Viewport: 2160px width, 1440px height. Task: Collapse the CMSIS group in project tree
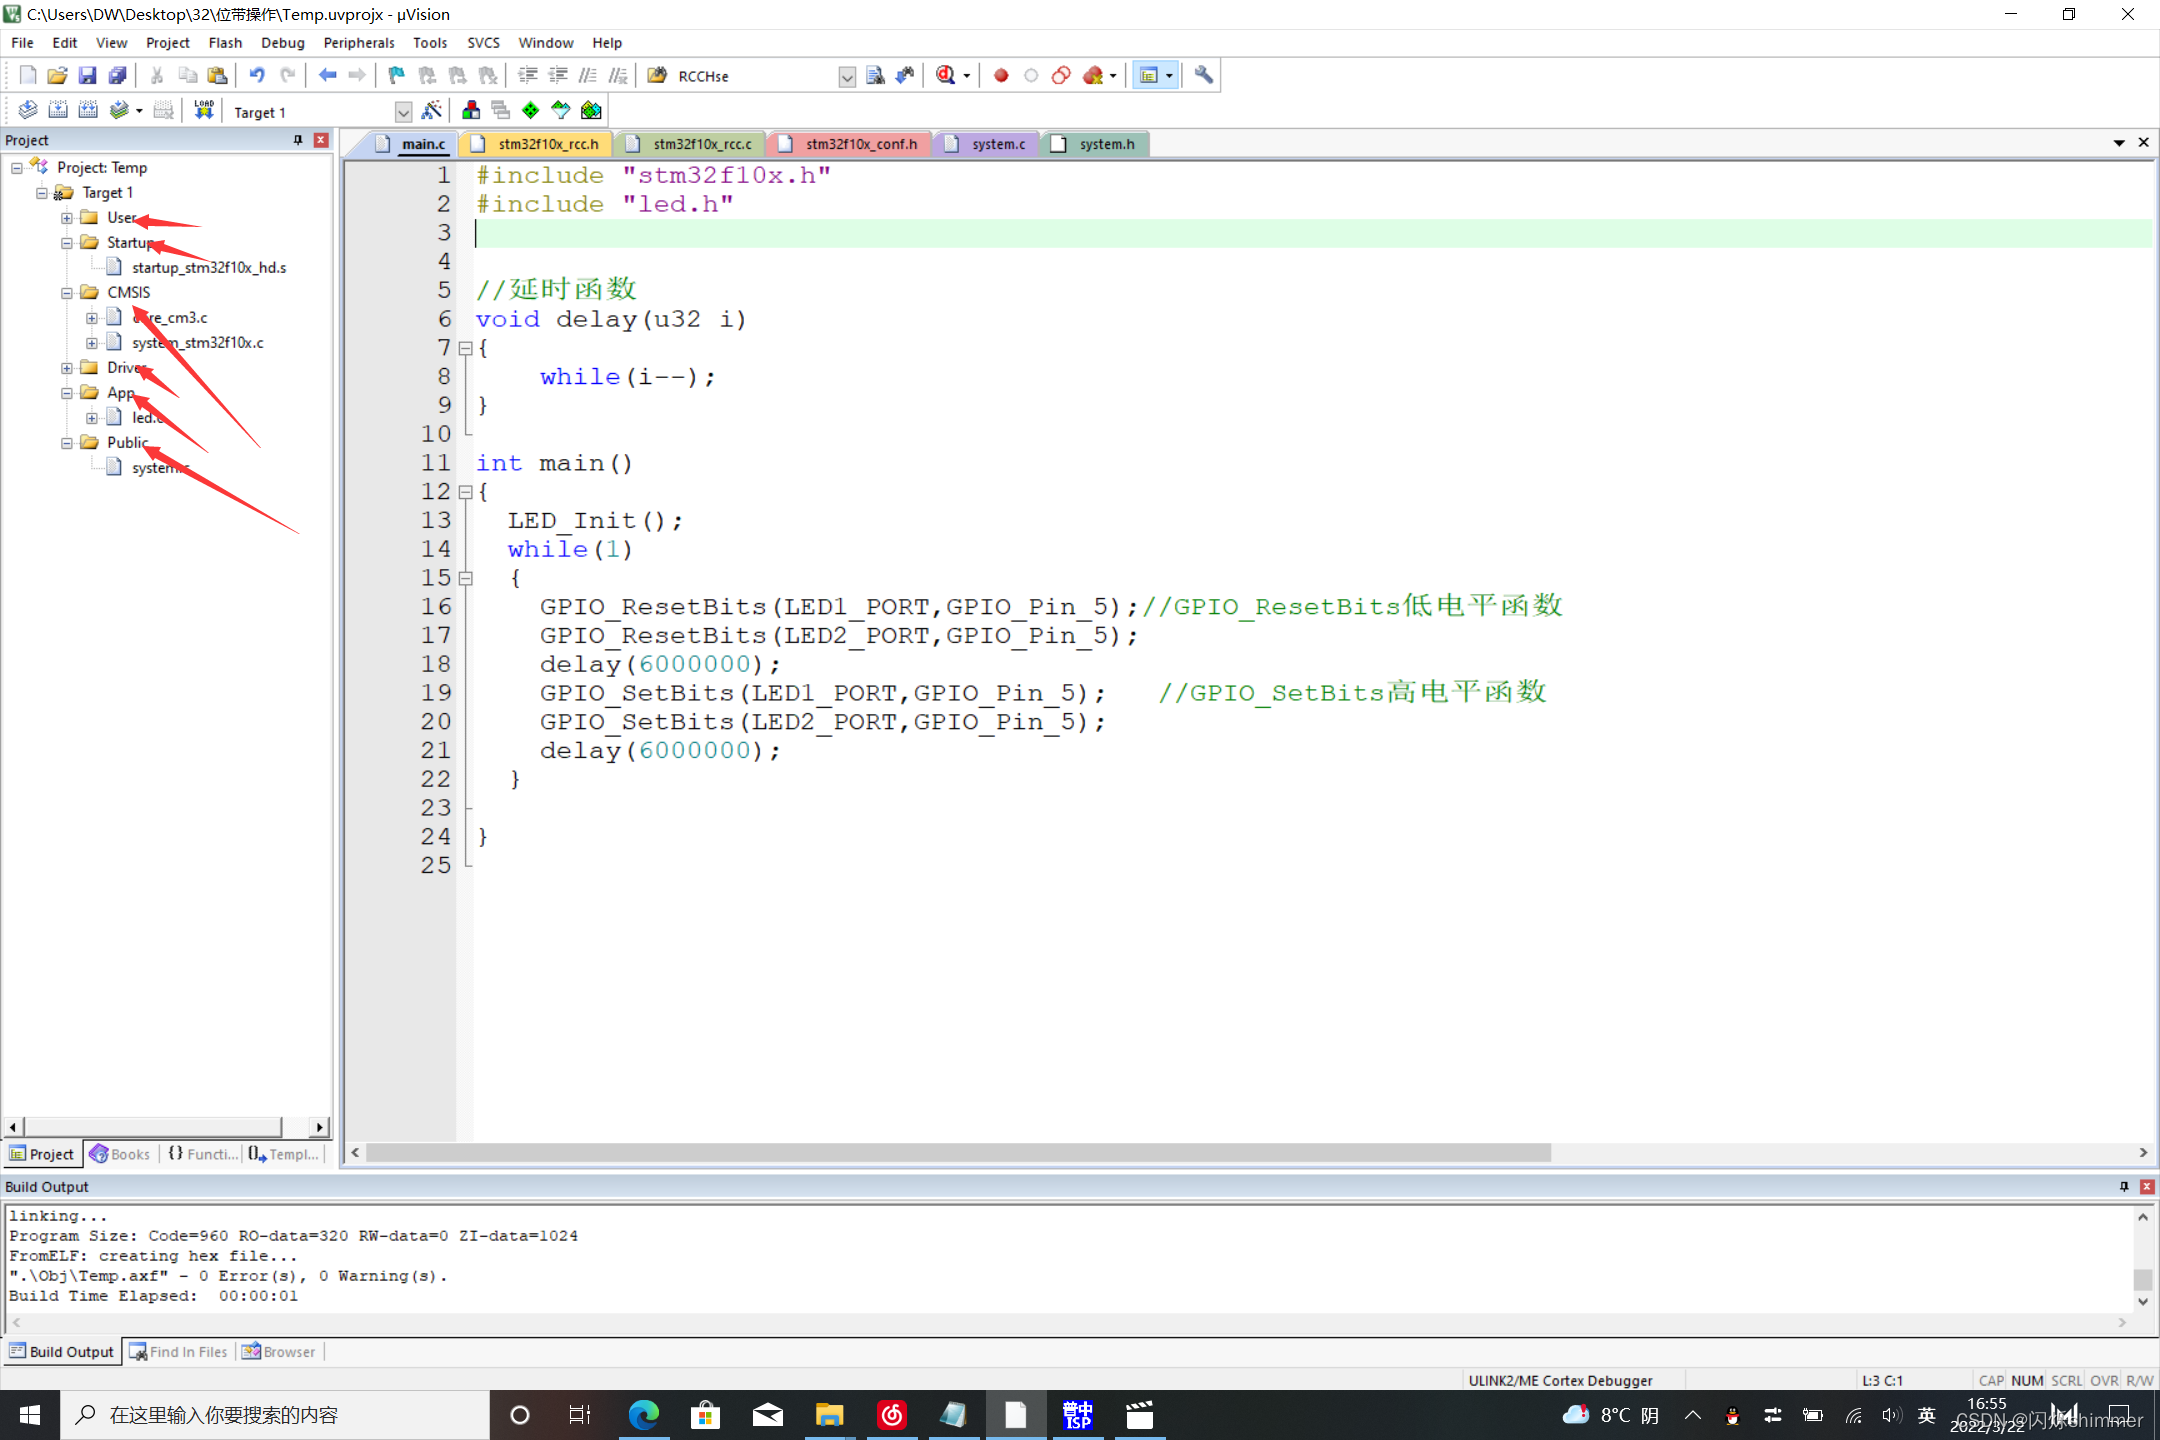pos(66,292)
